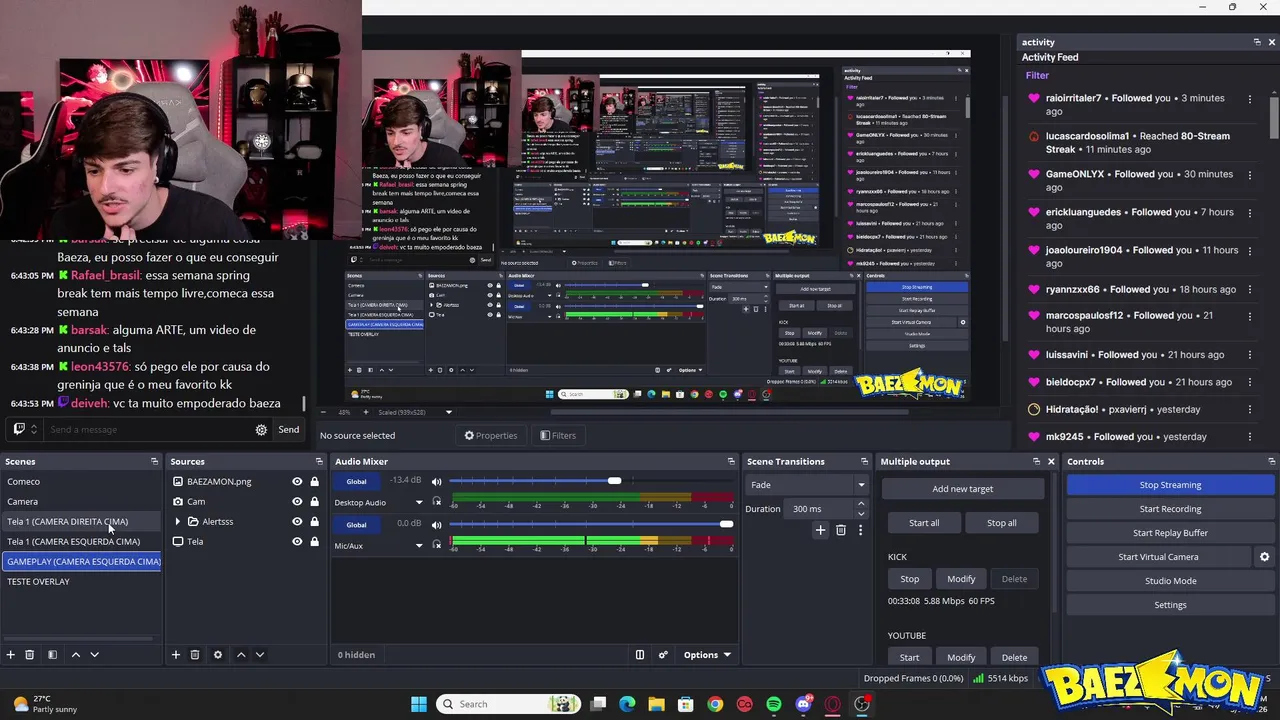Select Tela 1 (CAMERA DIREITA CIMA) scene
This screenshot has height=720, width=1280.
tap(81, 521)
